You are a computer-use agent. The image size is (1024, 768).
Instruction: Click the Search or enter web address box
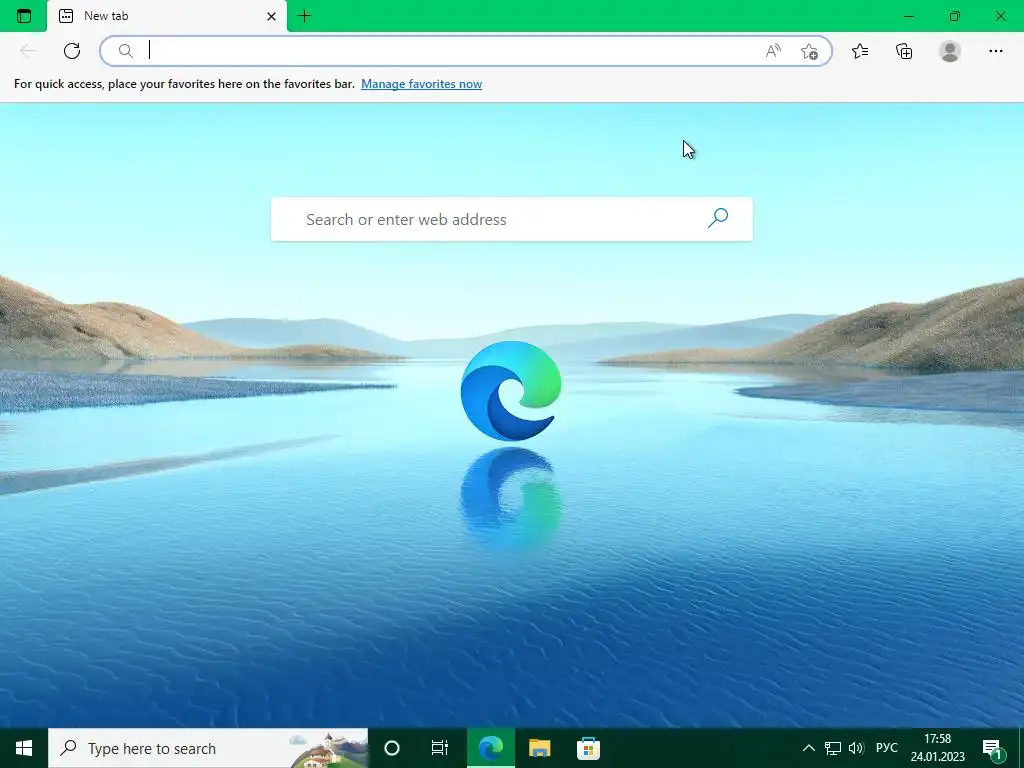[511, 219]
